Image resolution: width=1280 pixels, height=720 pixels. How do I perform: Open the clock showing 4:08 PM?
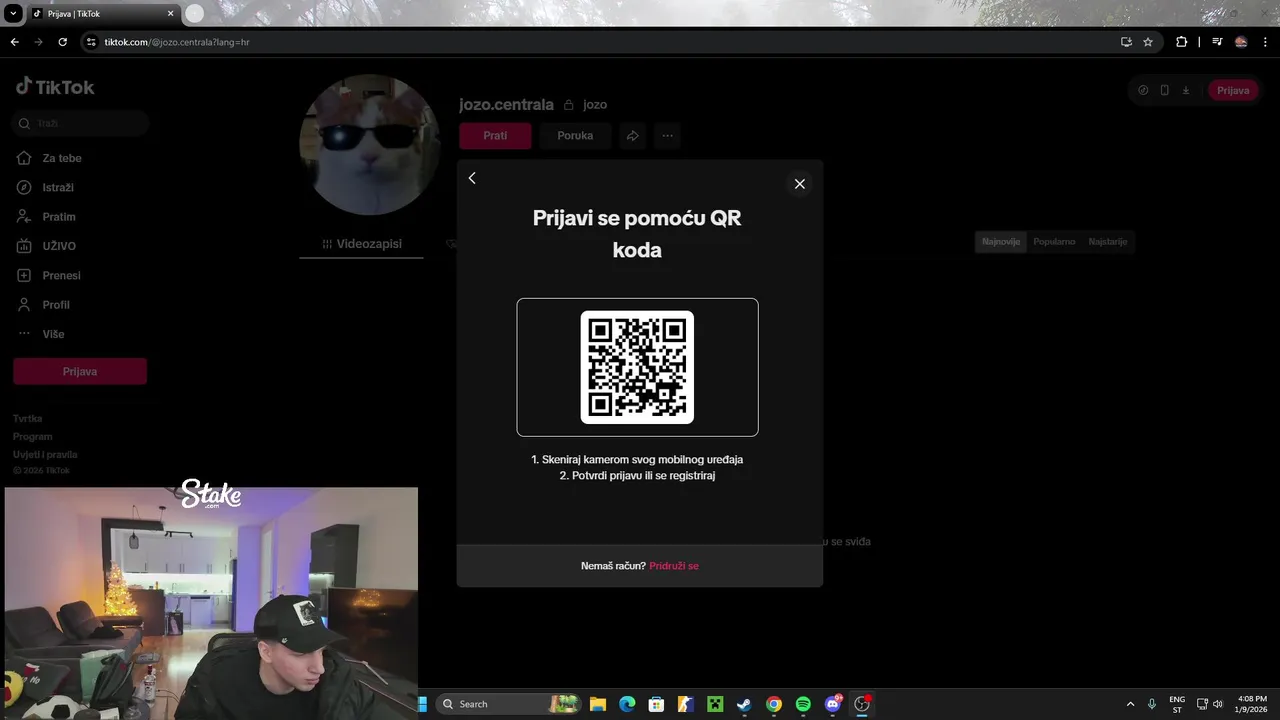(1252, 704)
